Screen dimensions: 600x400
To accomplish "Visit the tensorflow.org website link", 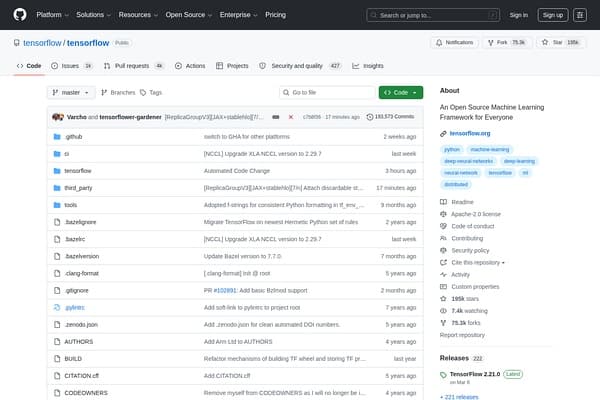I will click(470, 134).
